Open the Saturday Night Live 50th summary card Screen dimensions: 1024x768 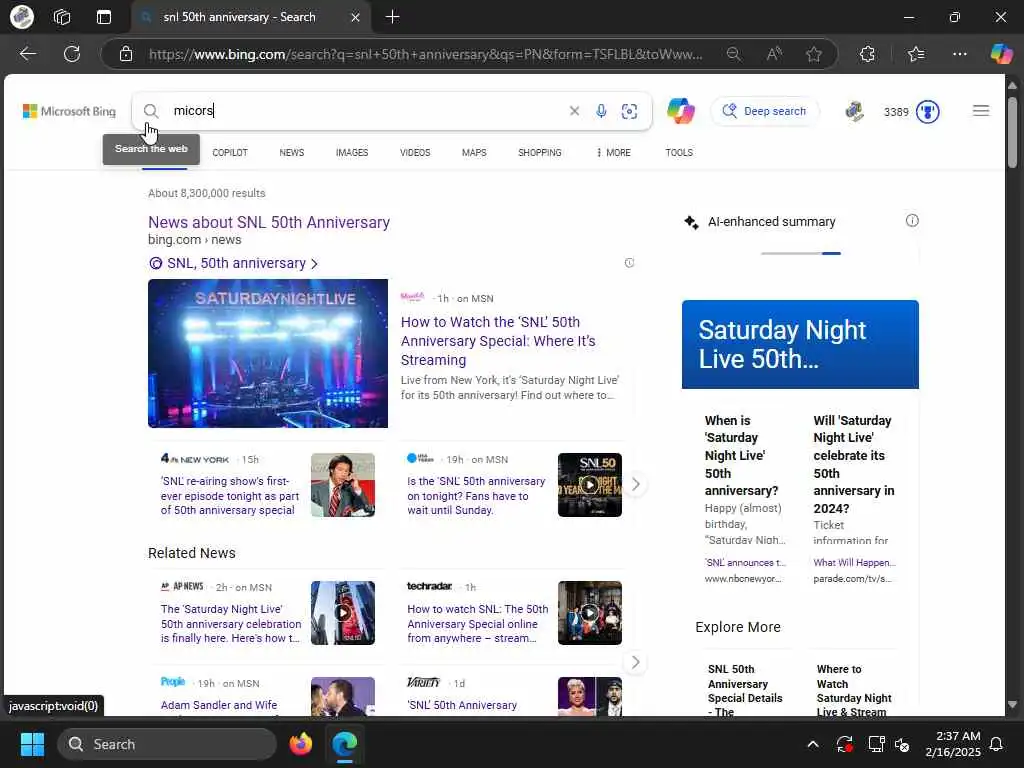click(800, 344)
